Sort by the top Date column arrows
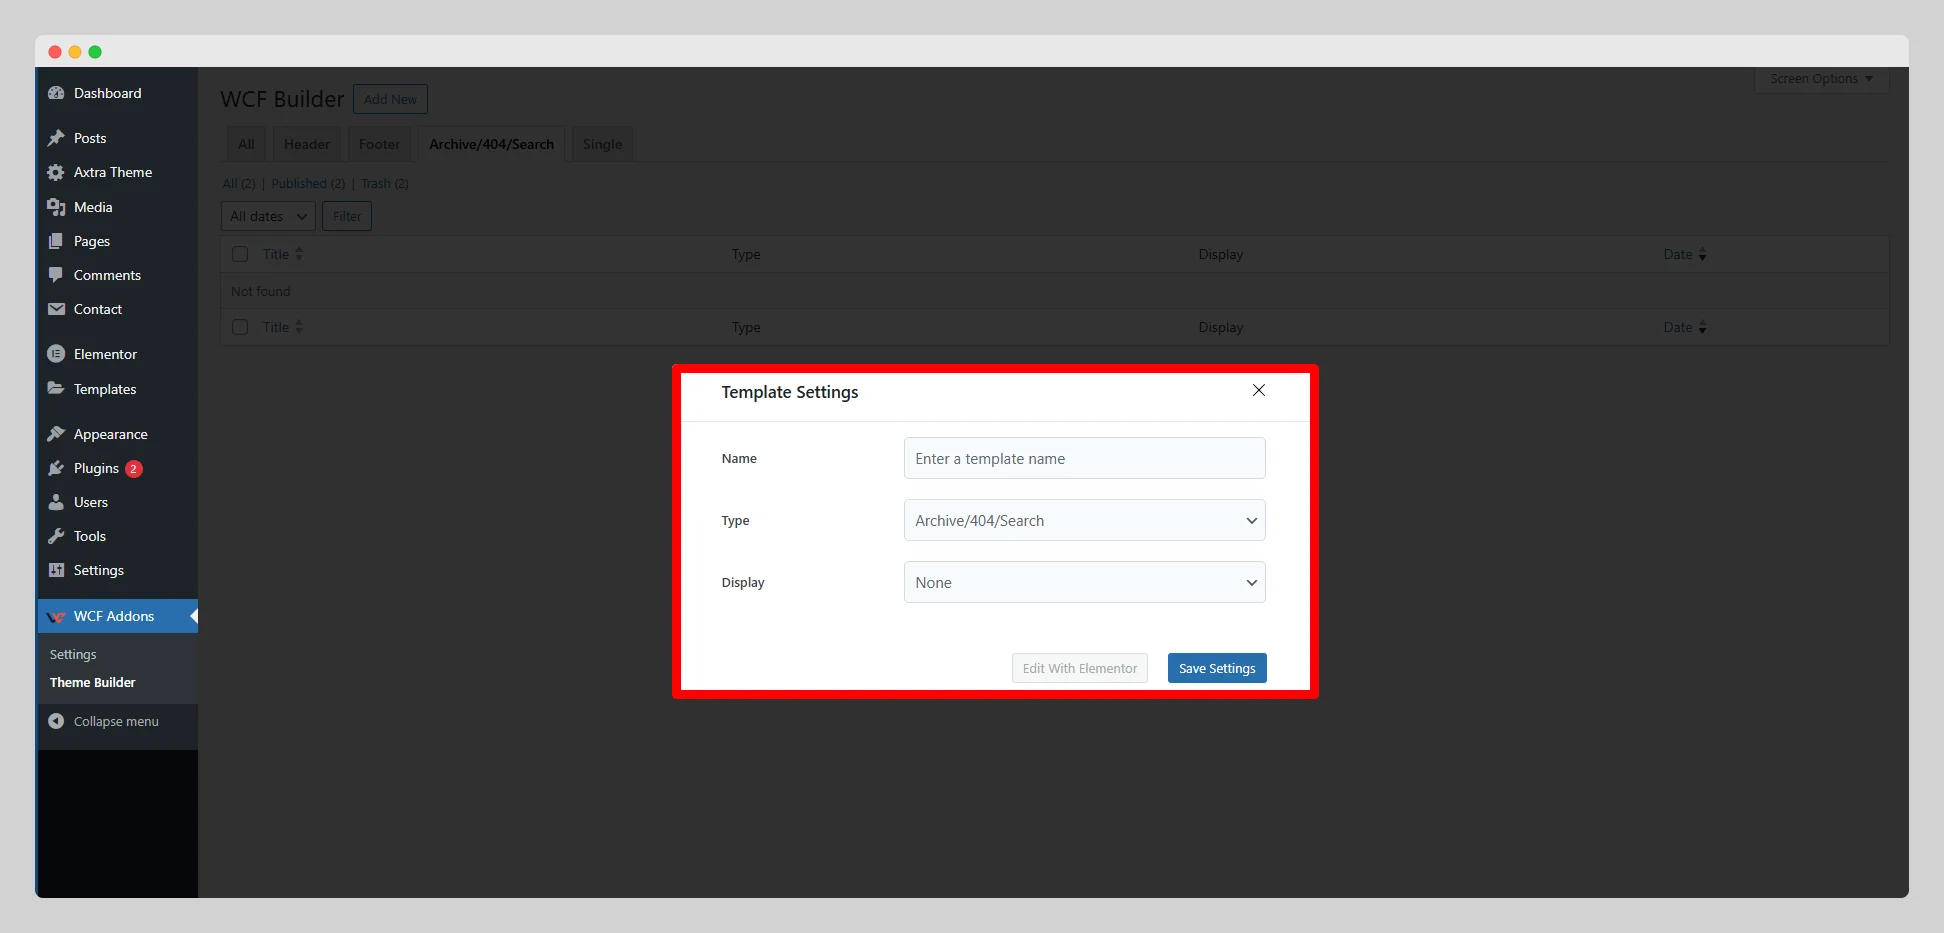 pyautogui.click(x=1702, y=254)
